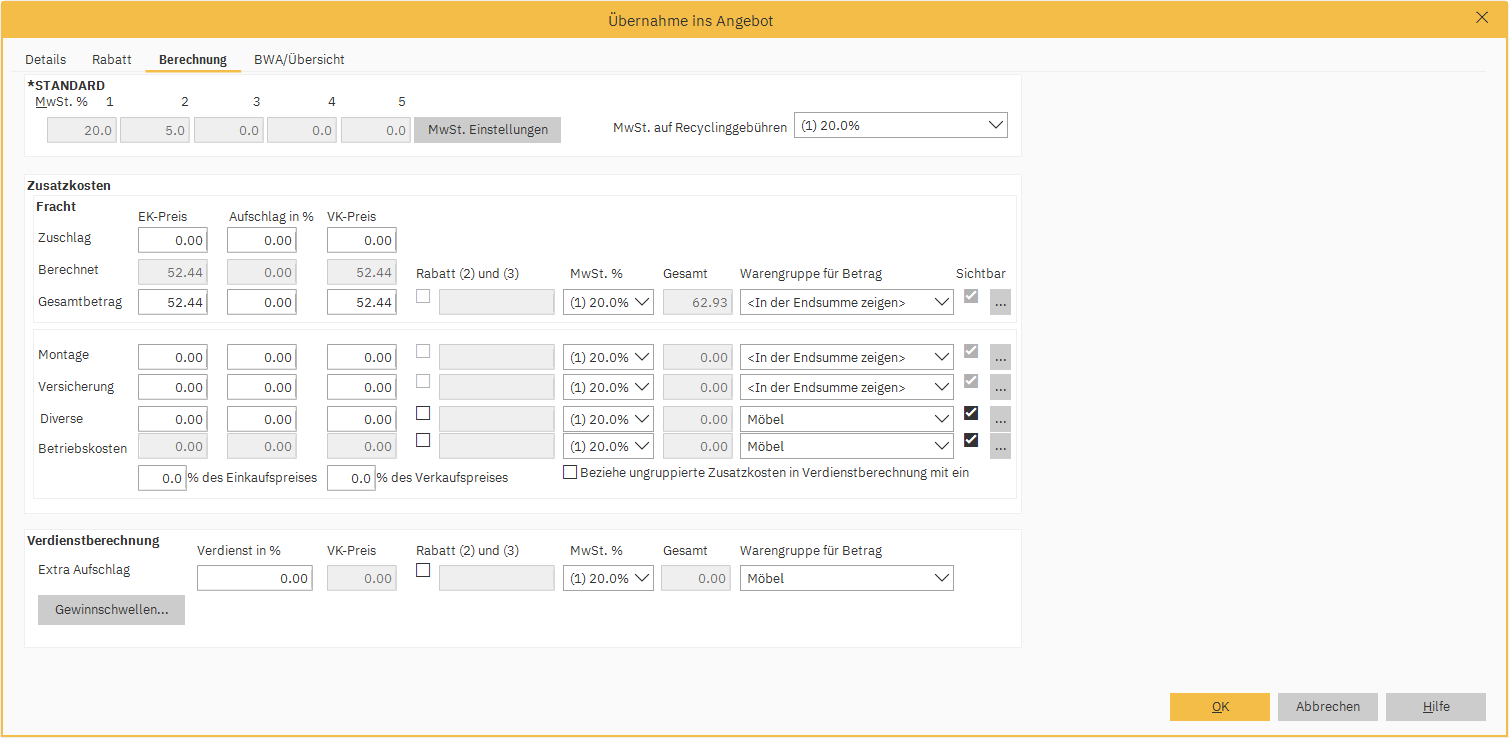The height and width of the screenshot is (738, 1509).
Task: Toggle the Sichtbar checkbox for Betriebskosten
Action: click(970, 440)
